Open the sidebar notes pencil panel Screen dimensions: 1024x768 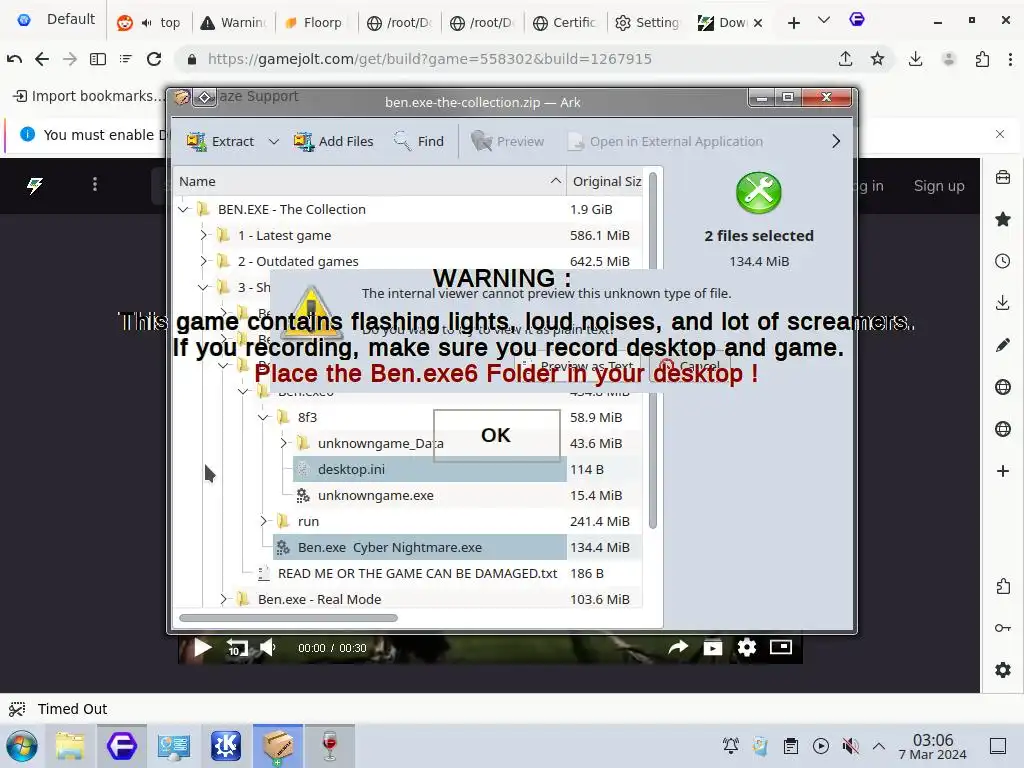coord(1003,345)
